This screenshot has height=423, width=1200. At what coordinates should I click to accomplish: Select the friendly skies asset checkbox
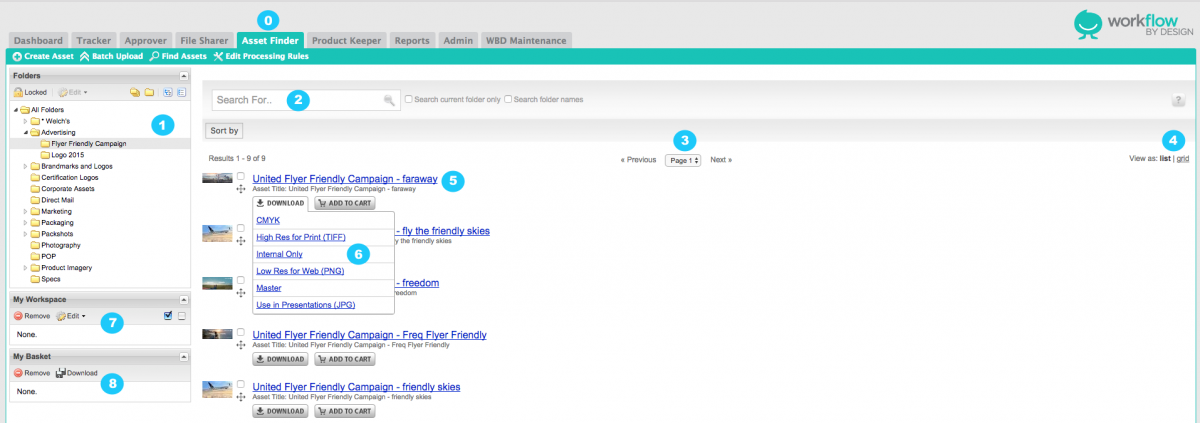tap(241, 384)
